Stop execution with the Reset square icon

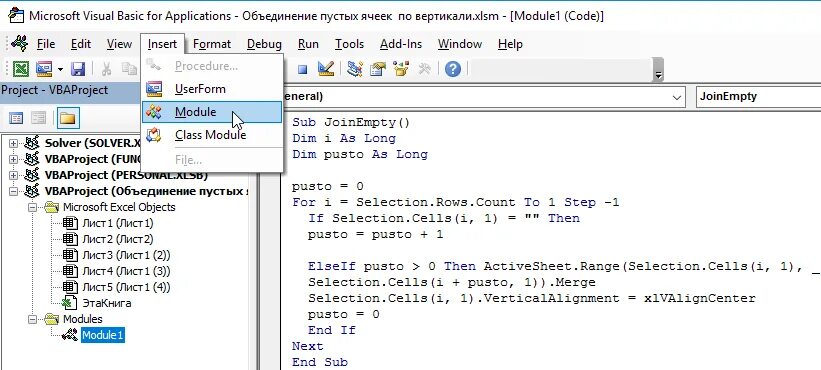[x=302, y=69]
